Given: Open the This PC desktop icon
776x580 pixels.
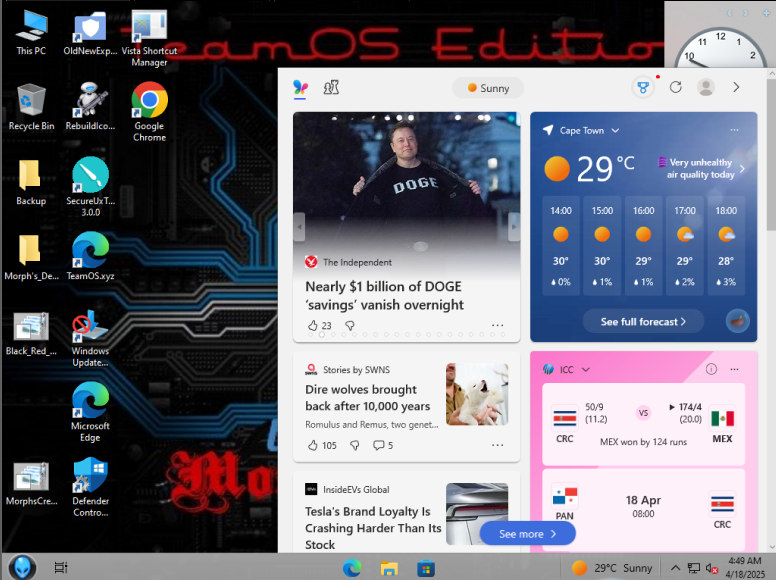Looking at the screenshot, I should (31, 33).
